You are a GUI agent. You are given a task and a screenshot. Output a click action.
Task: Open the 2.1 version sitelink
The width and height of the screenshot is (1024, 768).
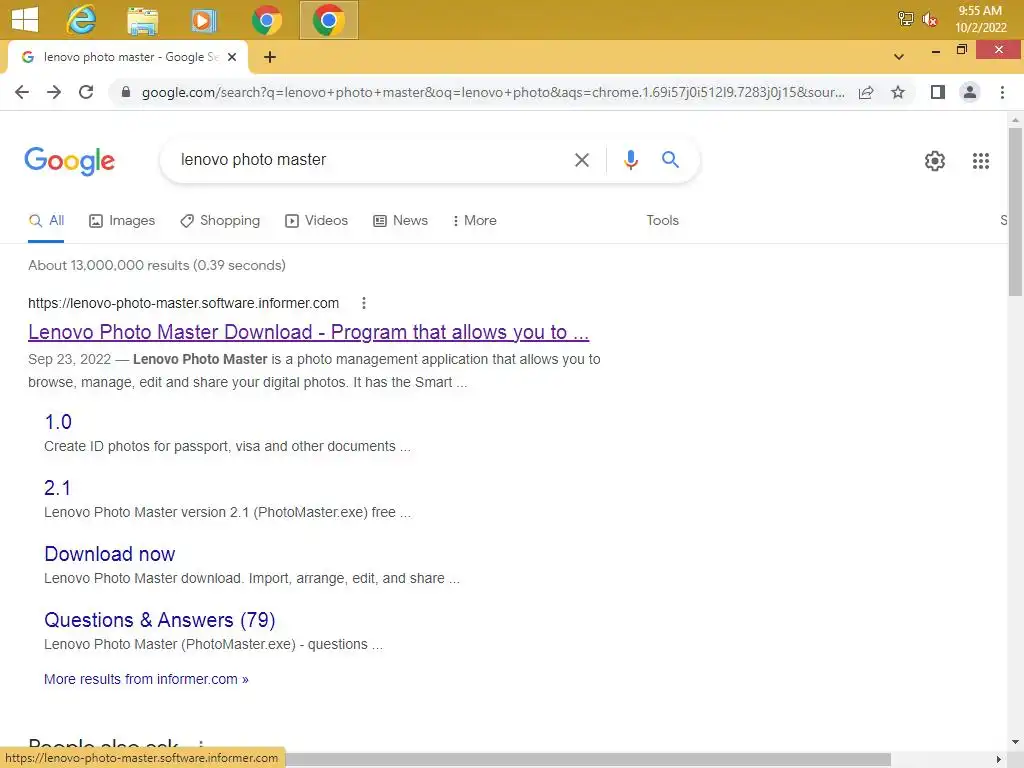pyautogui.click(x=57, y=488)
